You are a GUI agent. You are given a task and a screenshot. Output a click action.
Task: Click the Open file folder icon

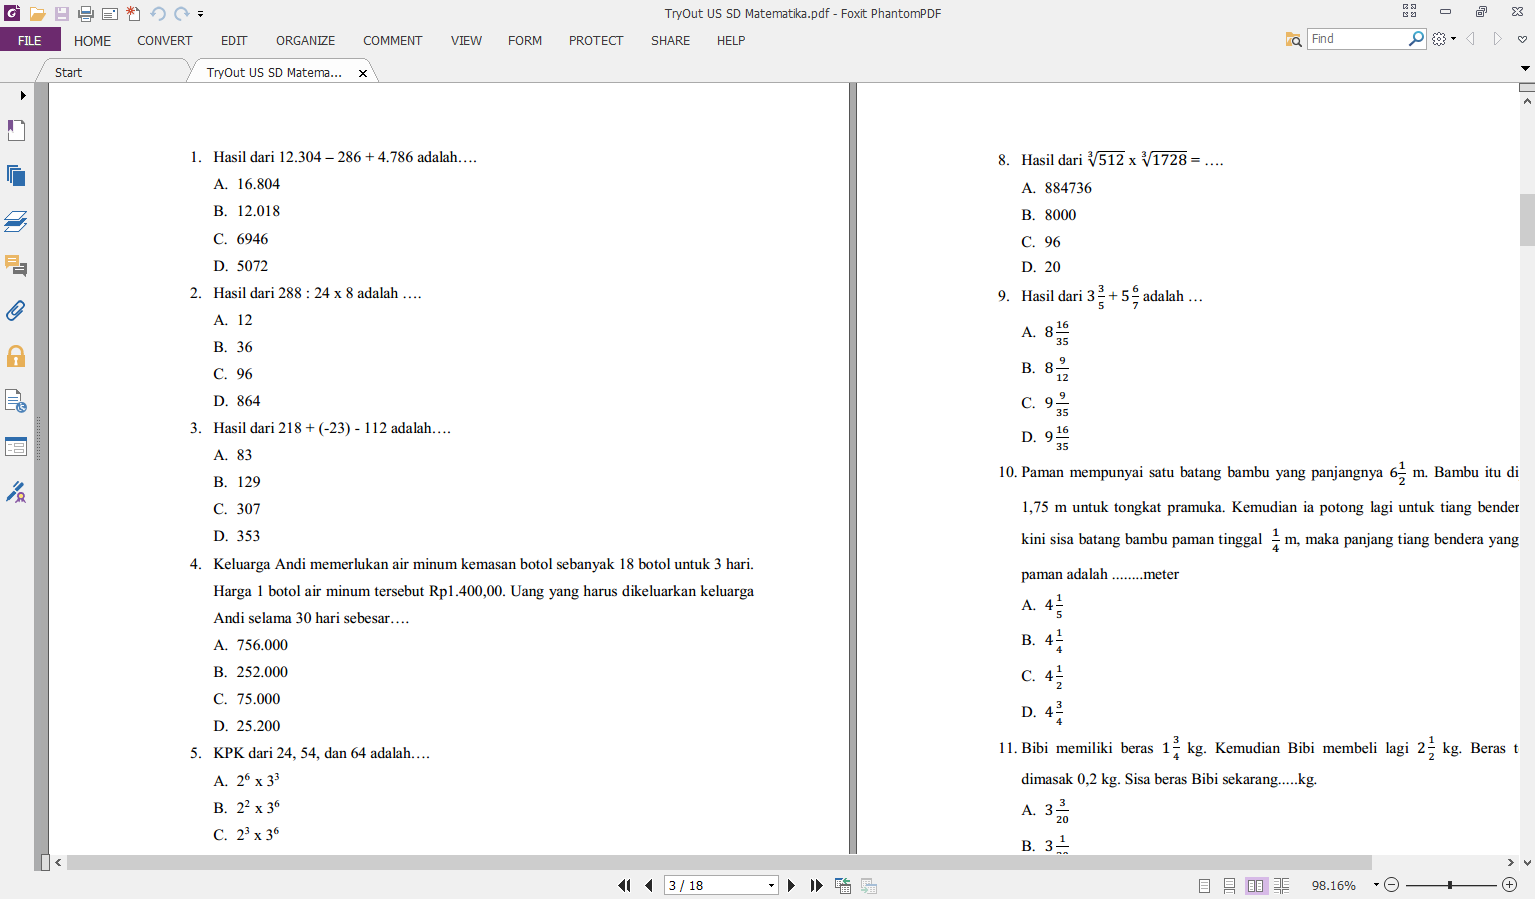point(37,14)
